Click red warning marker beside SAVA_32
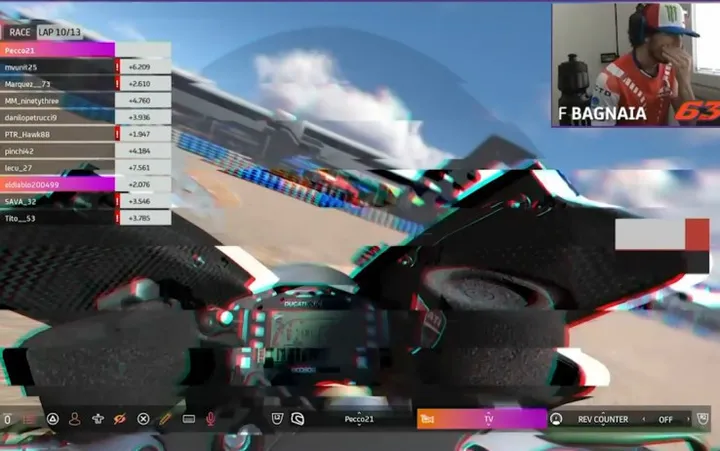Image resolution: width=720 pixels, height=451 pixels. click(118, 201)
